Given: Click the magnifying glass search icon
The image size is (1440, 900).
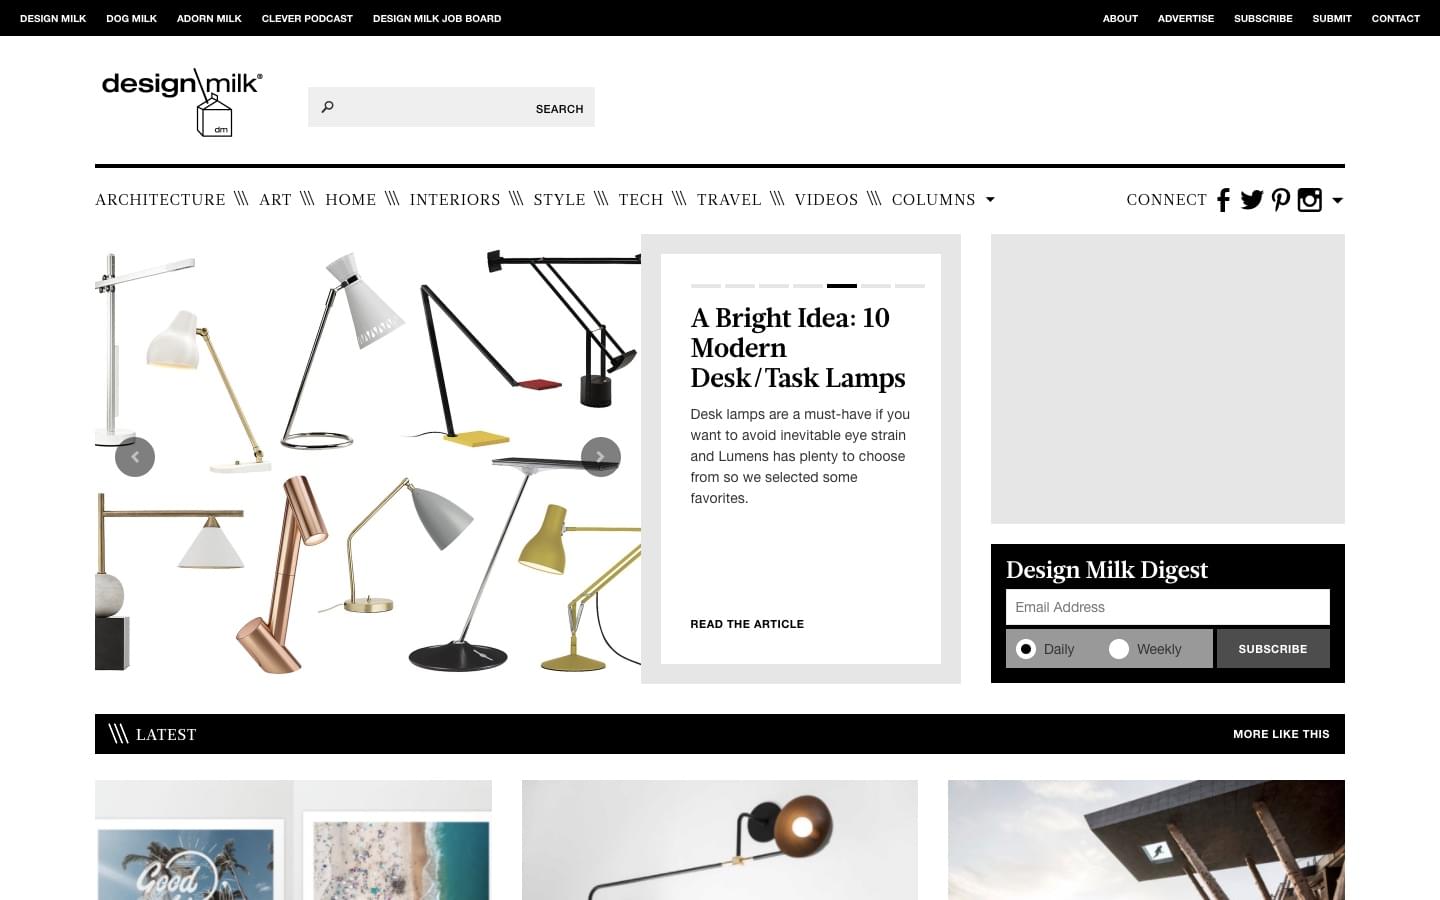Looking at the screenshot, I should 327,107.
